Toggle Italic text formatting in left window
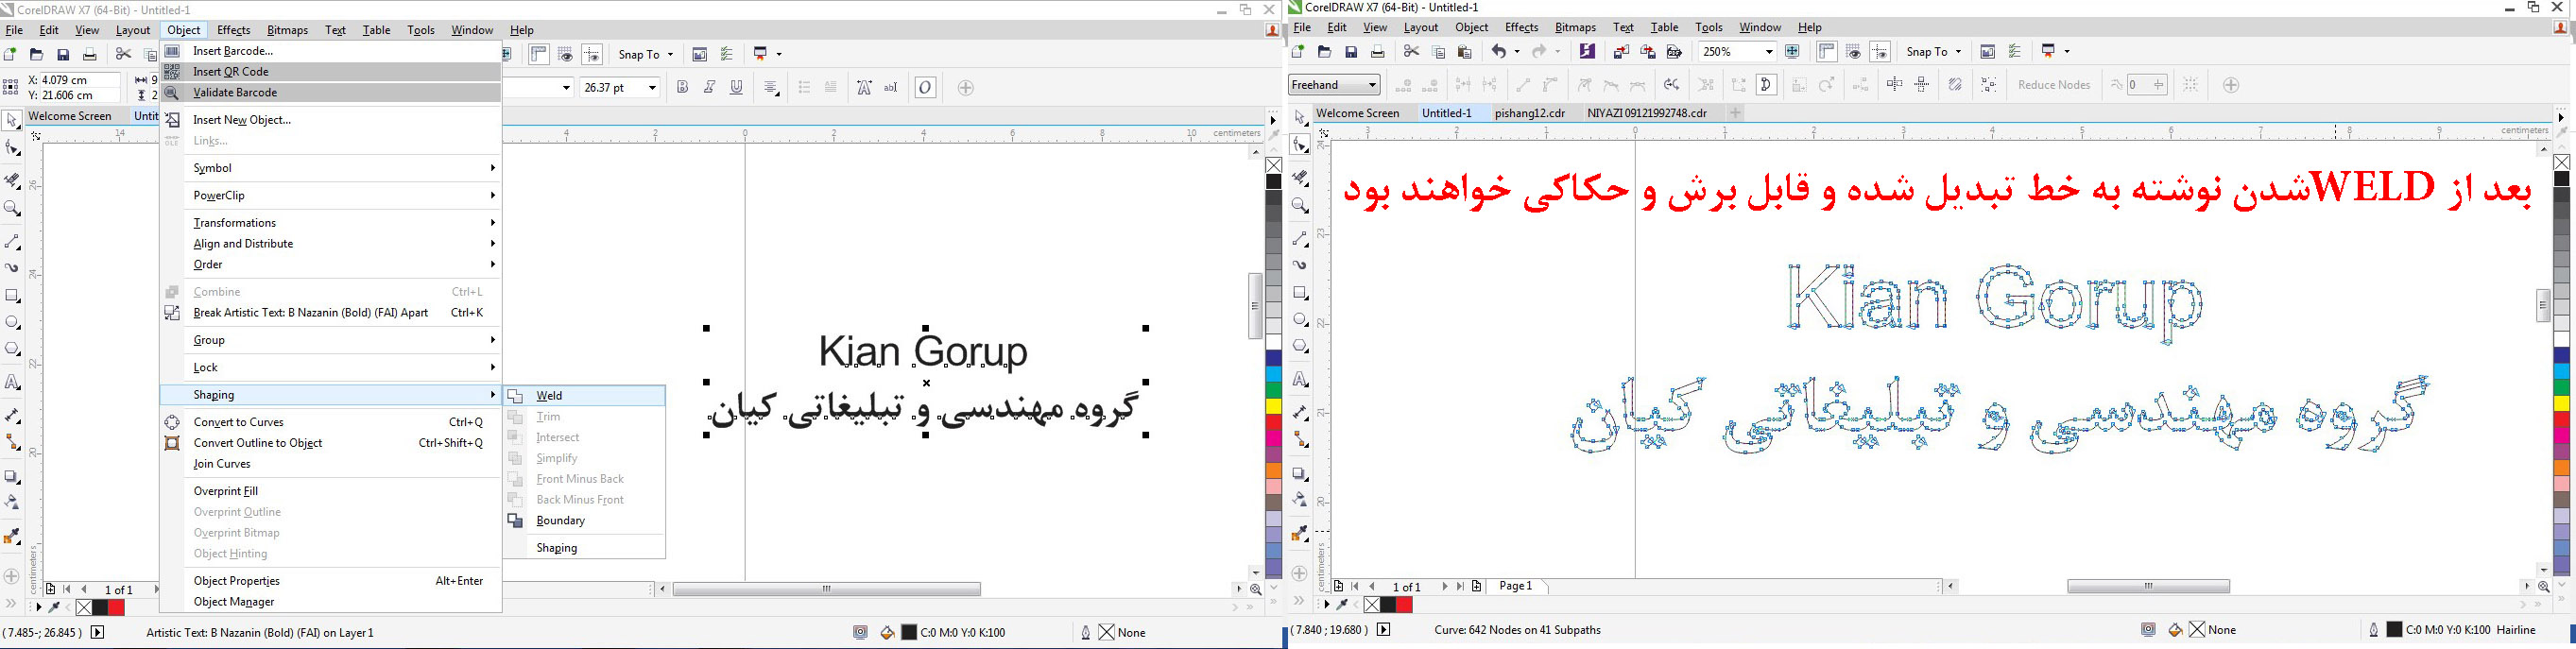 click(710, 88)
